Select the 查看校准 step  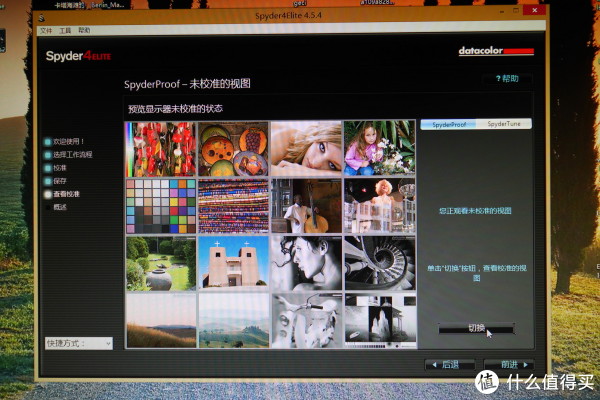pos(62,194)
